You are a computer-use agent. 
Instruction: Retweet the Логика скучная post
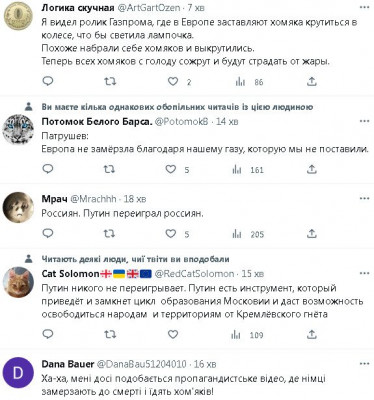(110, 81)
